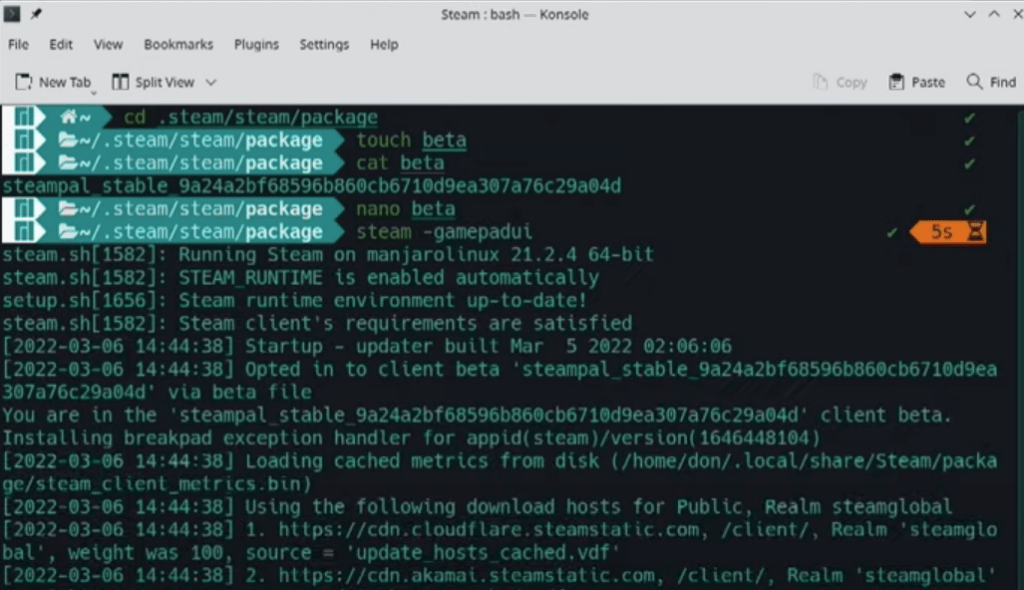Toggle the pin icon in the title bar
Screen dimensions: 1024x590
36,14
